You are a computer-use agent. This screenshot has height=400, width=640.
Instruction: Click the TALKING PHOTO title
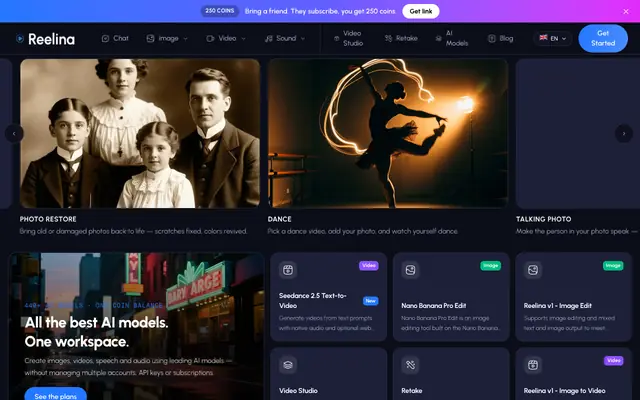tap(543, 219)
